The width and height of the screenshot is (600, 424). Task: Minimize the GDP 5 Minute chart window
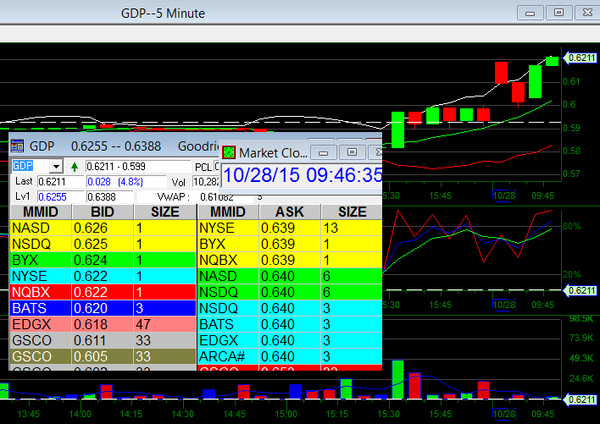pyautogui.click(x=531, y=12)
